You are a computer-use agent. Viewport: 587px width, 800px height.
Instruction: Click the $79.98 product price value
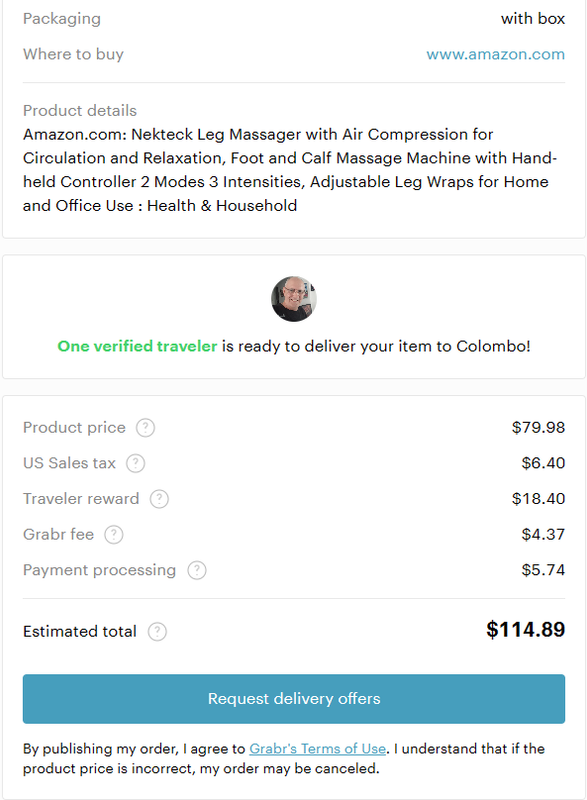click(539, 428)
